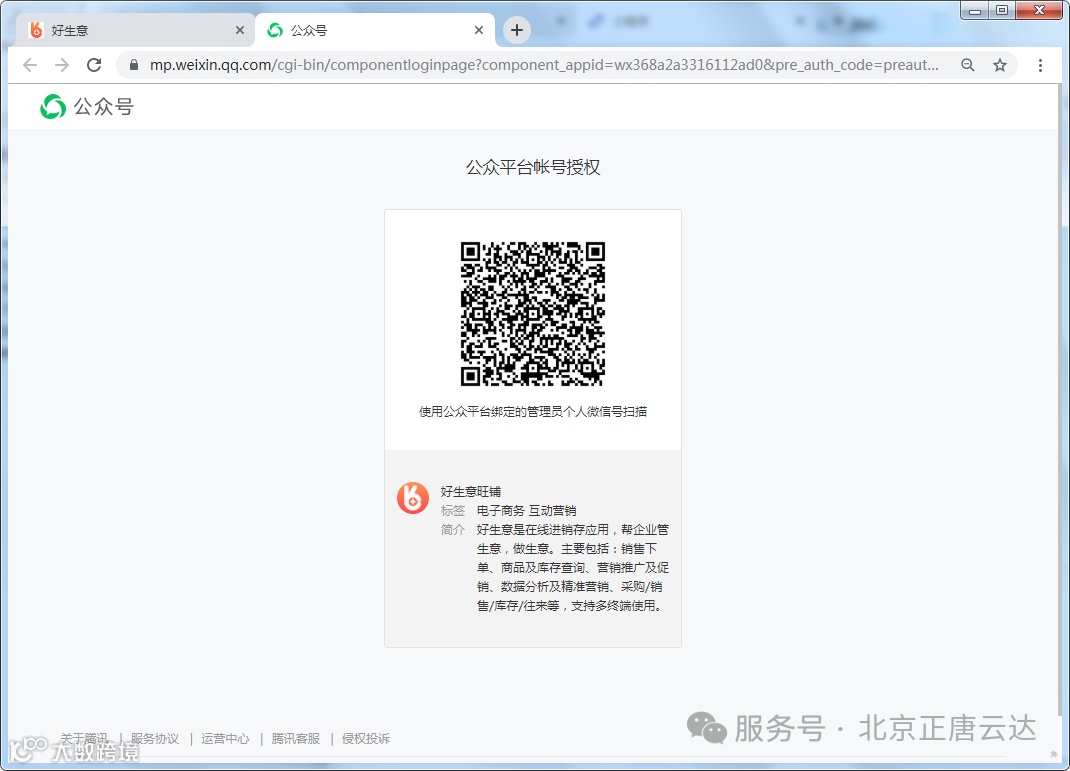Click the padlock site info icon

point(134,65)
